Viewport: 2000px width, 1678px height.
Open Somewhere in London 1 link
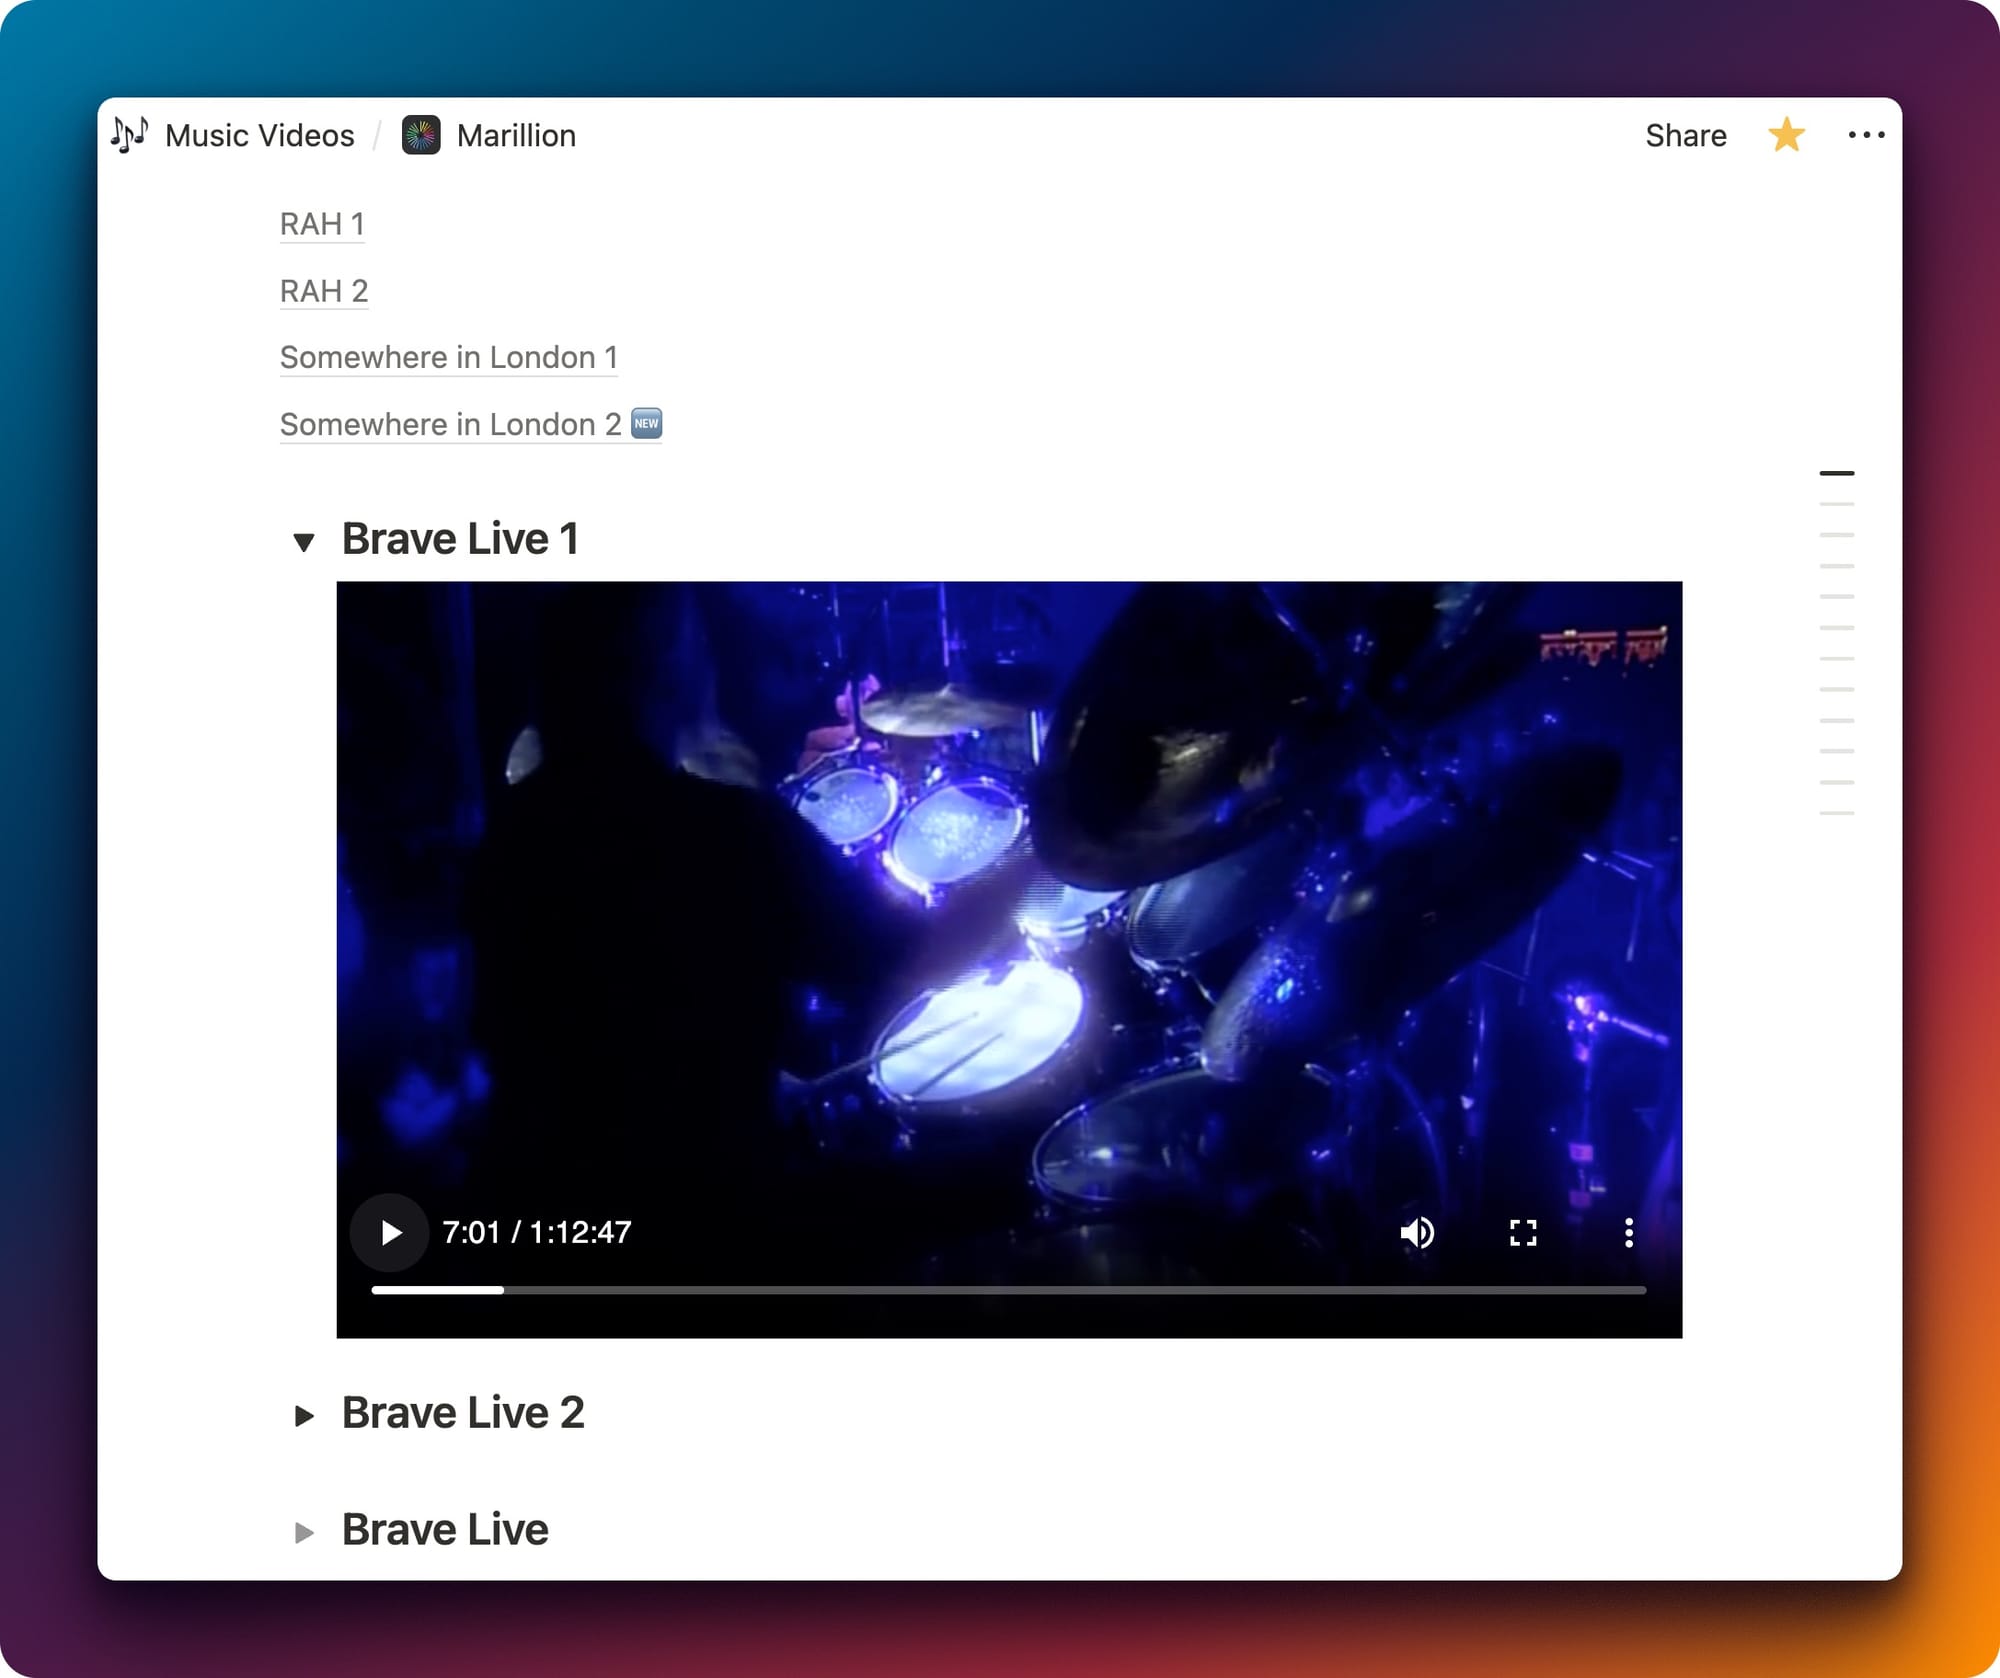[x=449, y=357]
